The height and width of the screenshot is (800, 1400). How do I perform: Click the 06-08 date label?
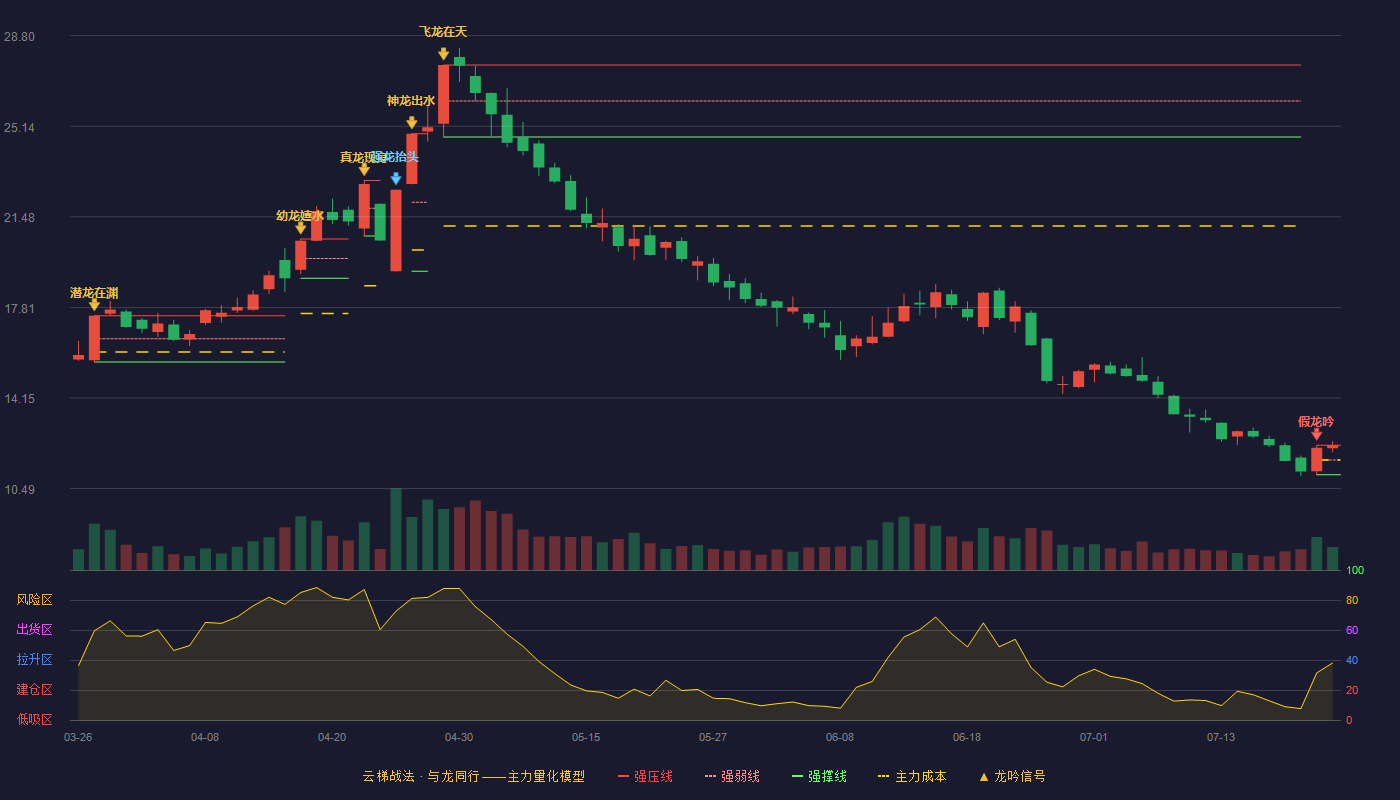point(840,737)
